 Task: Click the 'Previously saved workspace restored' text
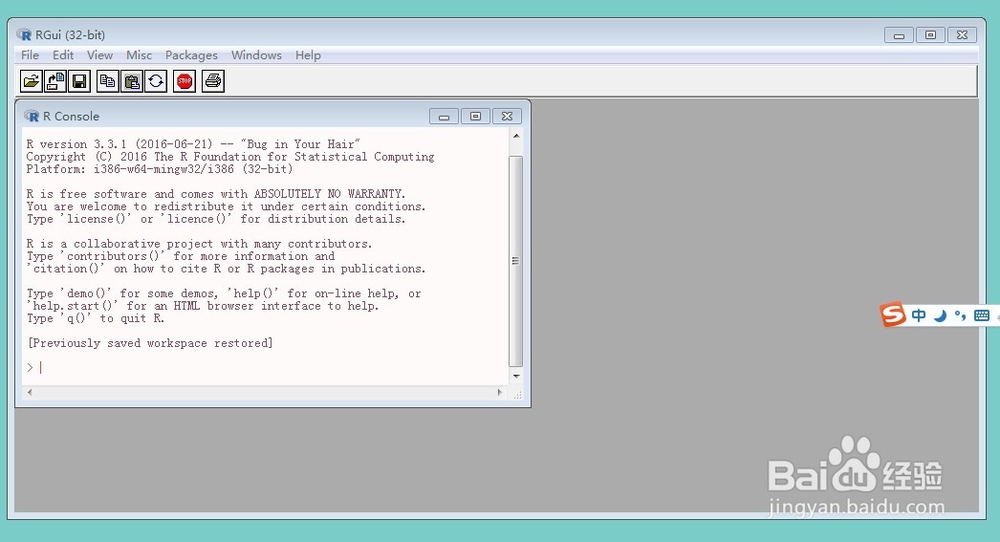click(x=150, y=343)
